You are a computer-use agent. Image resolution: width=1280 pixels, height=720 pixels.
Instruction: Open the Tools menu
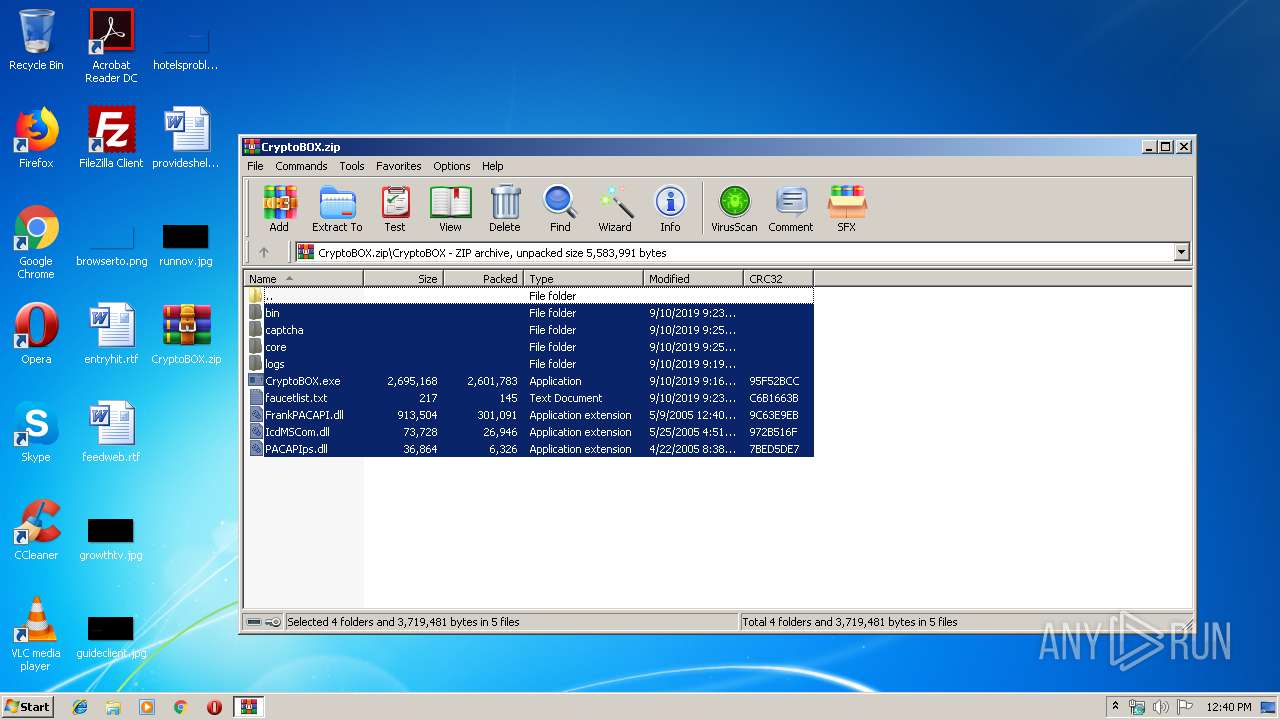(351, 166)
